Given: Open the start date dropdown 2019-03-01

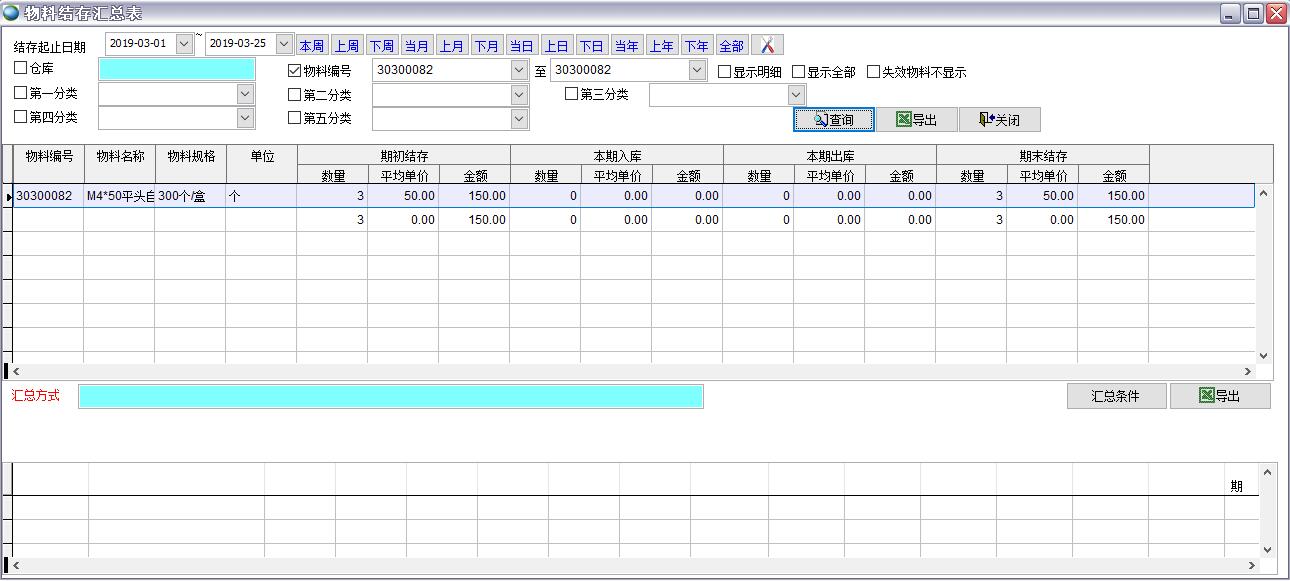Looking at the screenshot, I should click(x=184, y=44).
